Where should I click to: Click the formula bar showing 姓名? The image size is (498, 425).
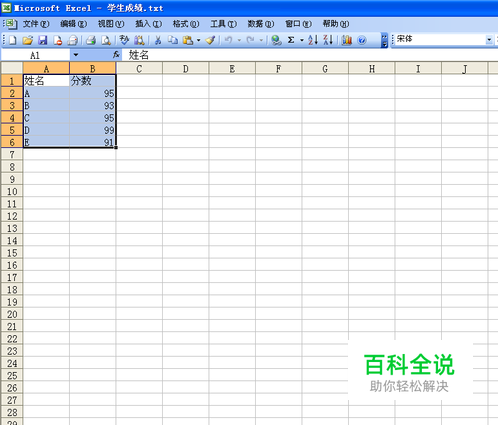310,55
